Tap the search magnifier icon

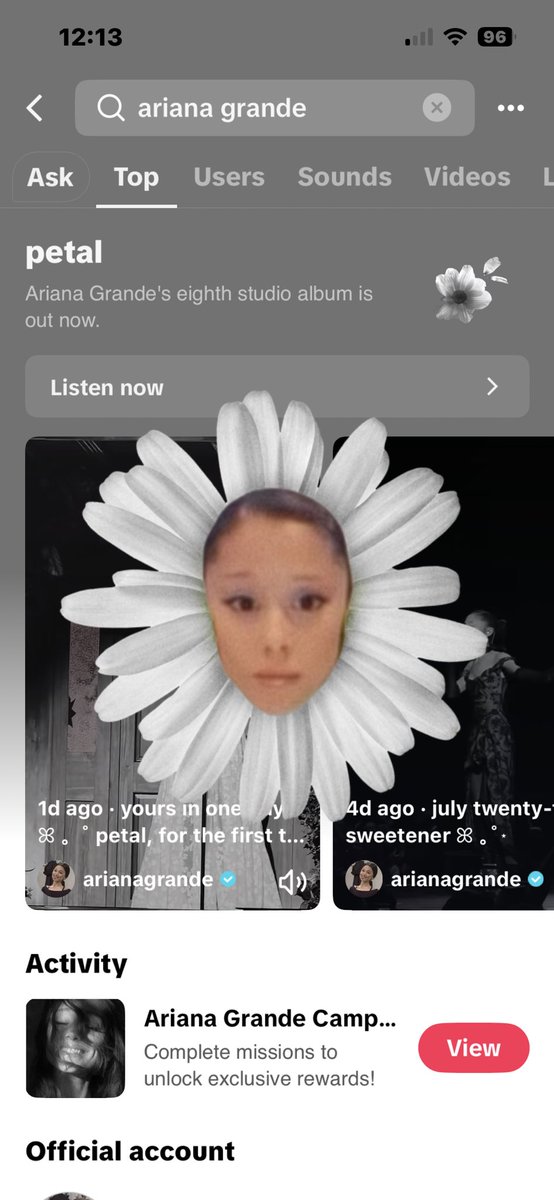pyautogui.click(x=110, y=108)
